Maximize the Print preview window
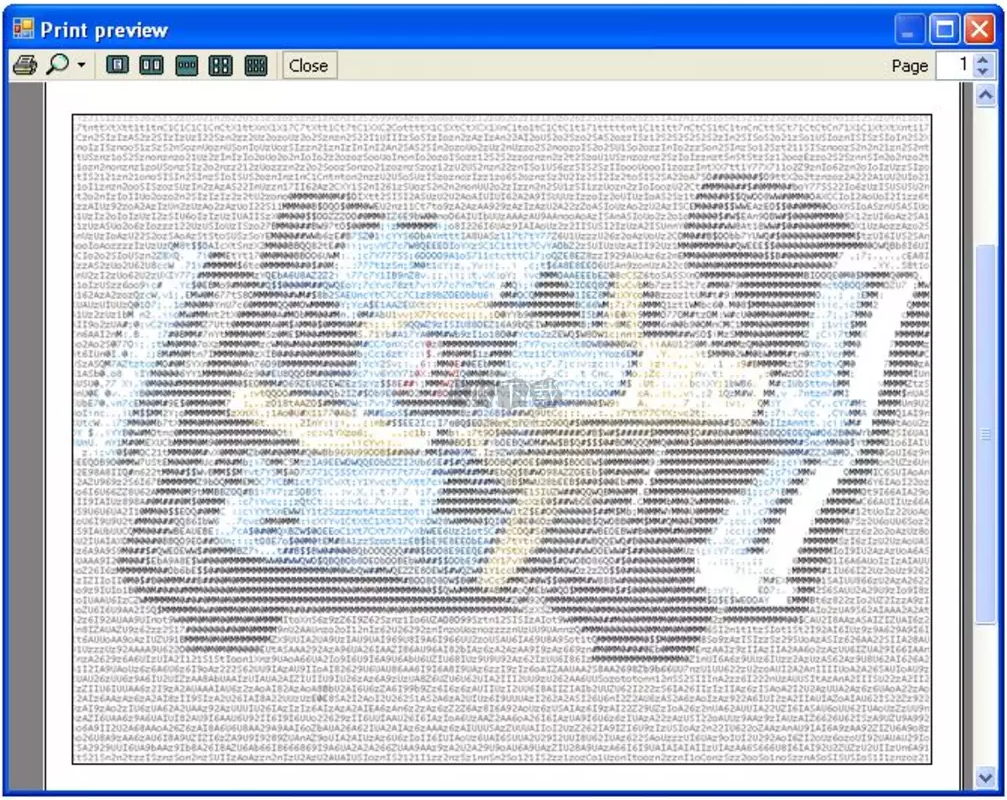 pos(945,29)
